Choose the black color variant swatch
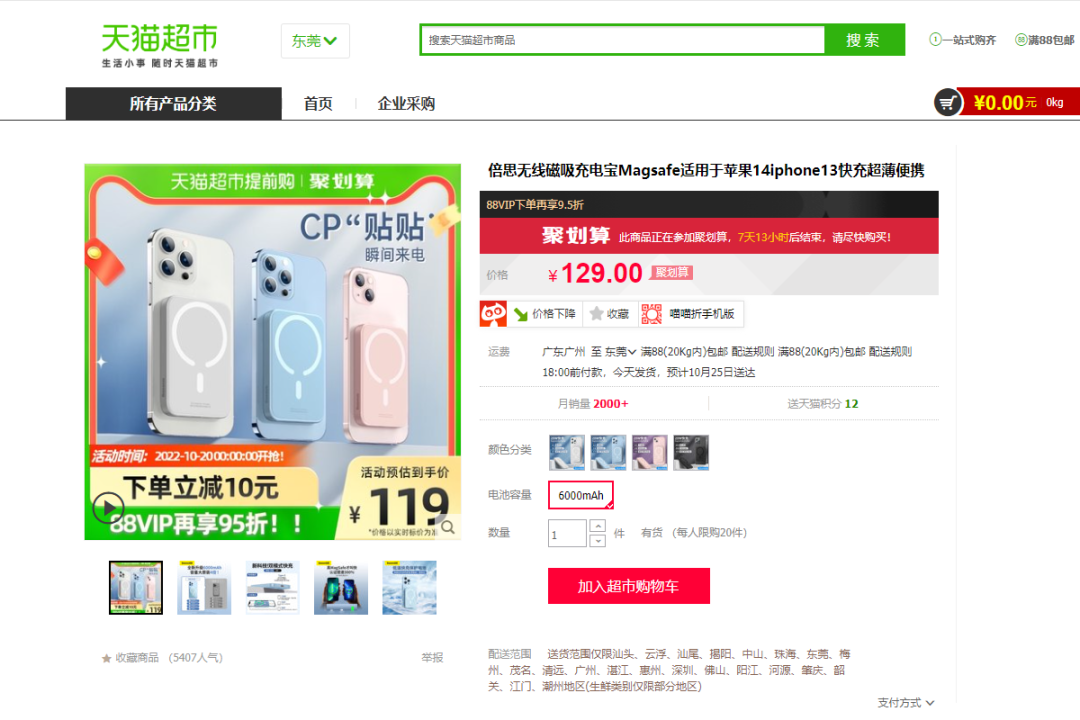 pyautogui.click(x=691, y=453)
